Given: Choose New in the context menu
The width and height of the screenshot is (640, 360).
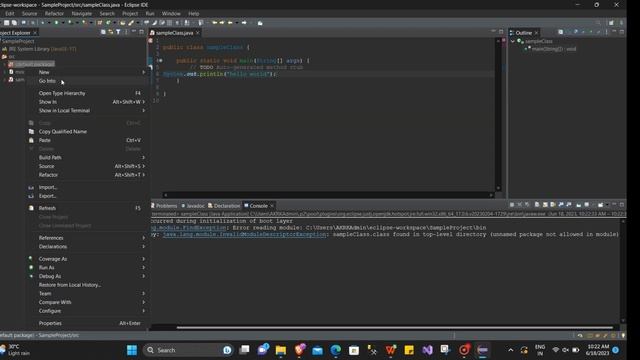Looking at the screenshot, I should tap(44, 72).
